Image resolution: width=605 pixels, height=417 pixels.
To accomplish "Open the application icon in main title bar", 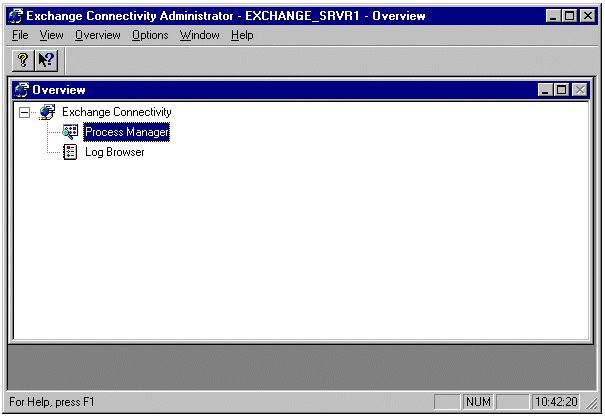I will pyautogui.click(x=15, y=16).
